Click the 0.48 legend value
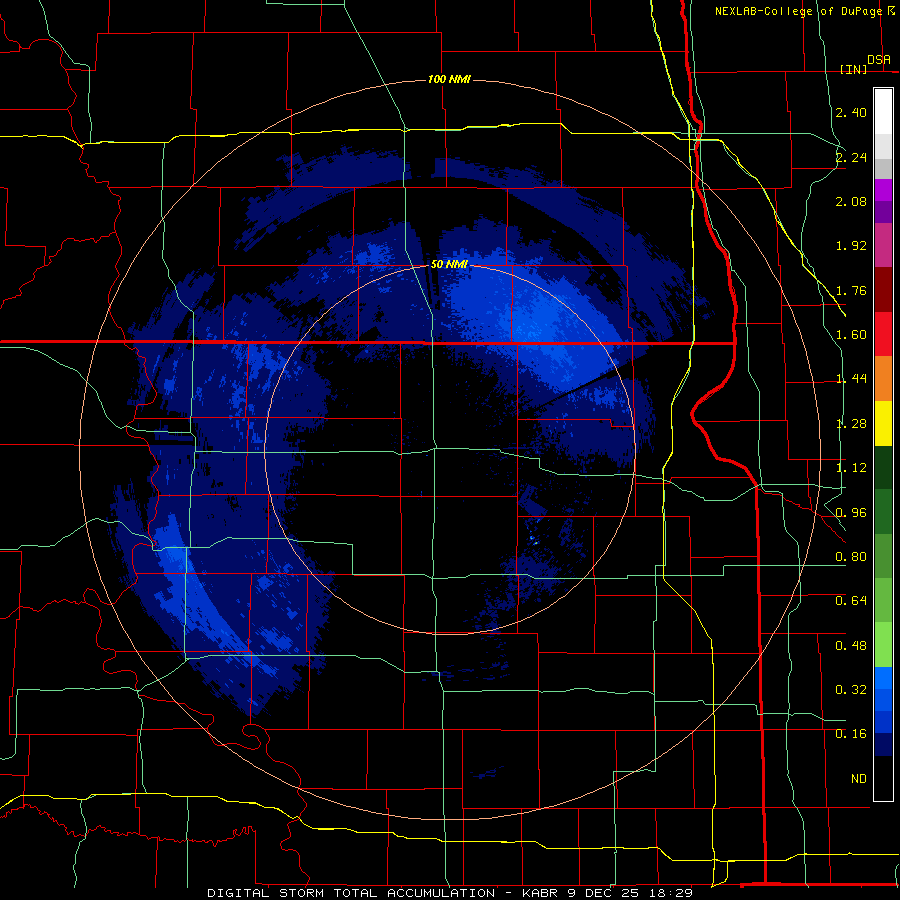 pos(851,646)
